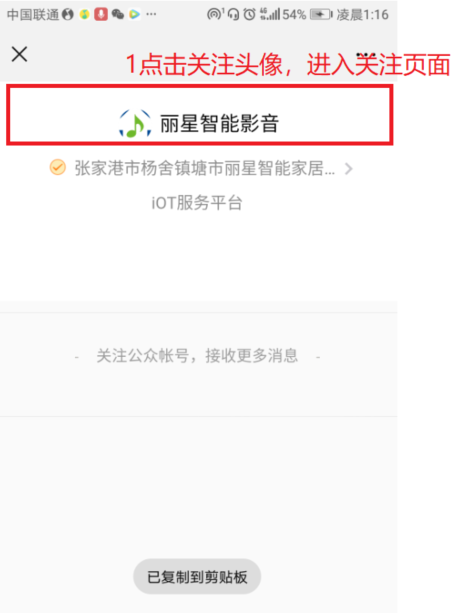Tap 关注公众帐号，接收更多消息 prompt
The width and height of the screenshot is (464, 613).
click(x=197, y=356)
